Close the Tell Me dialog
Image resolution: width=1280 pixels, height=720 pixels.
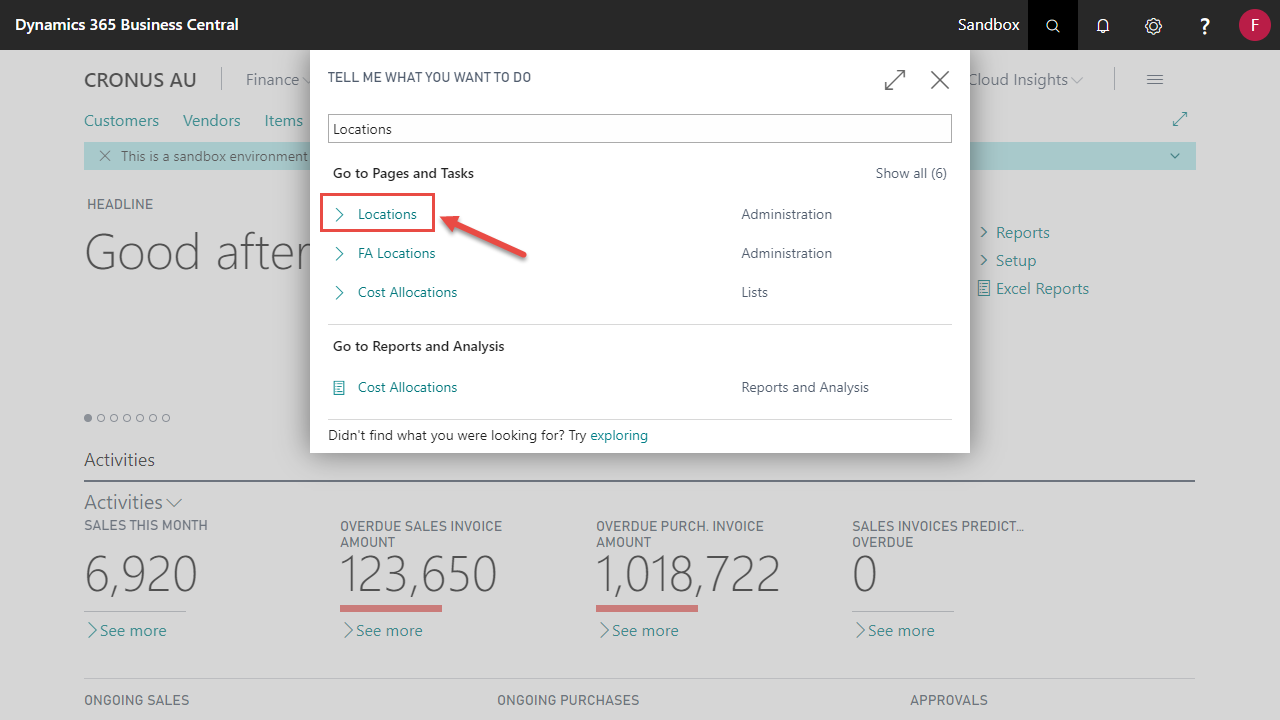940,80
